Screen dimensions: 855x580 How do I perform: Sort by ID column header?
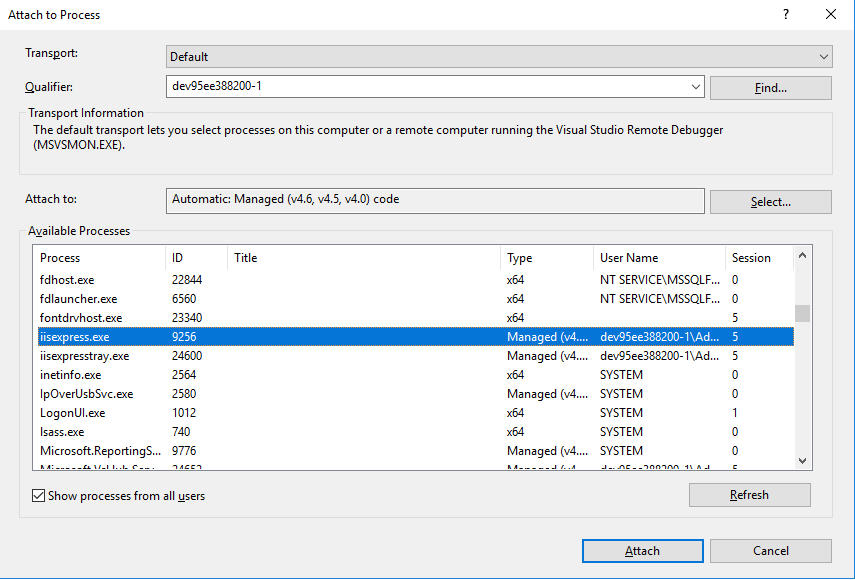coord(196,258)
